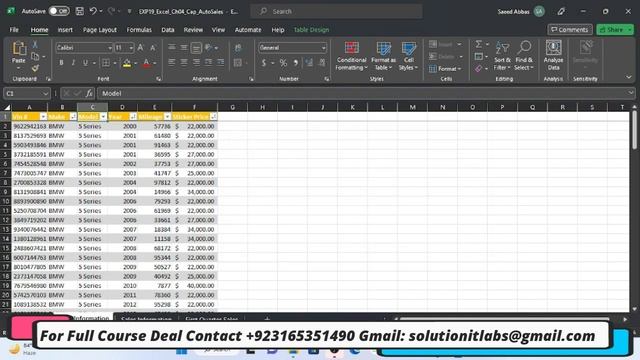Open the File menu
The width and height of the screenshot is (640, 360).
(14, 30)
